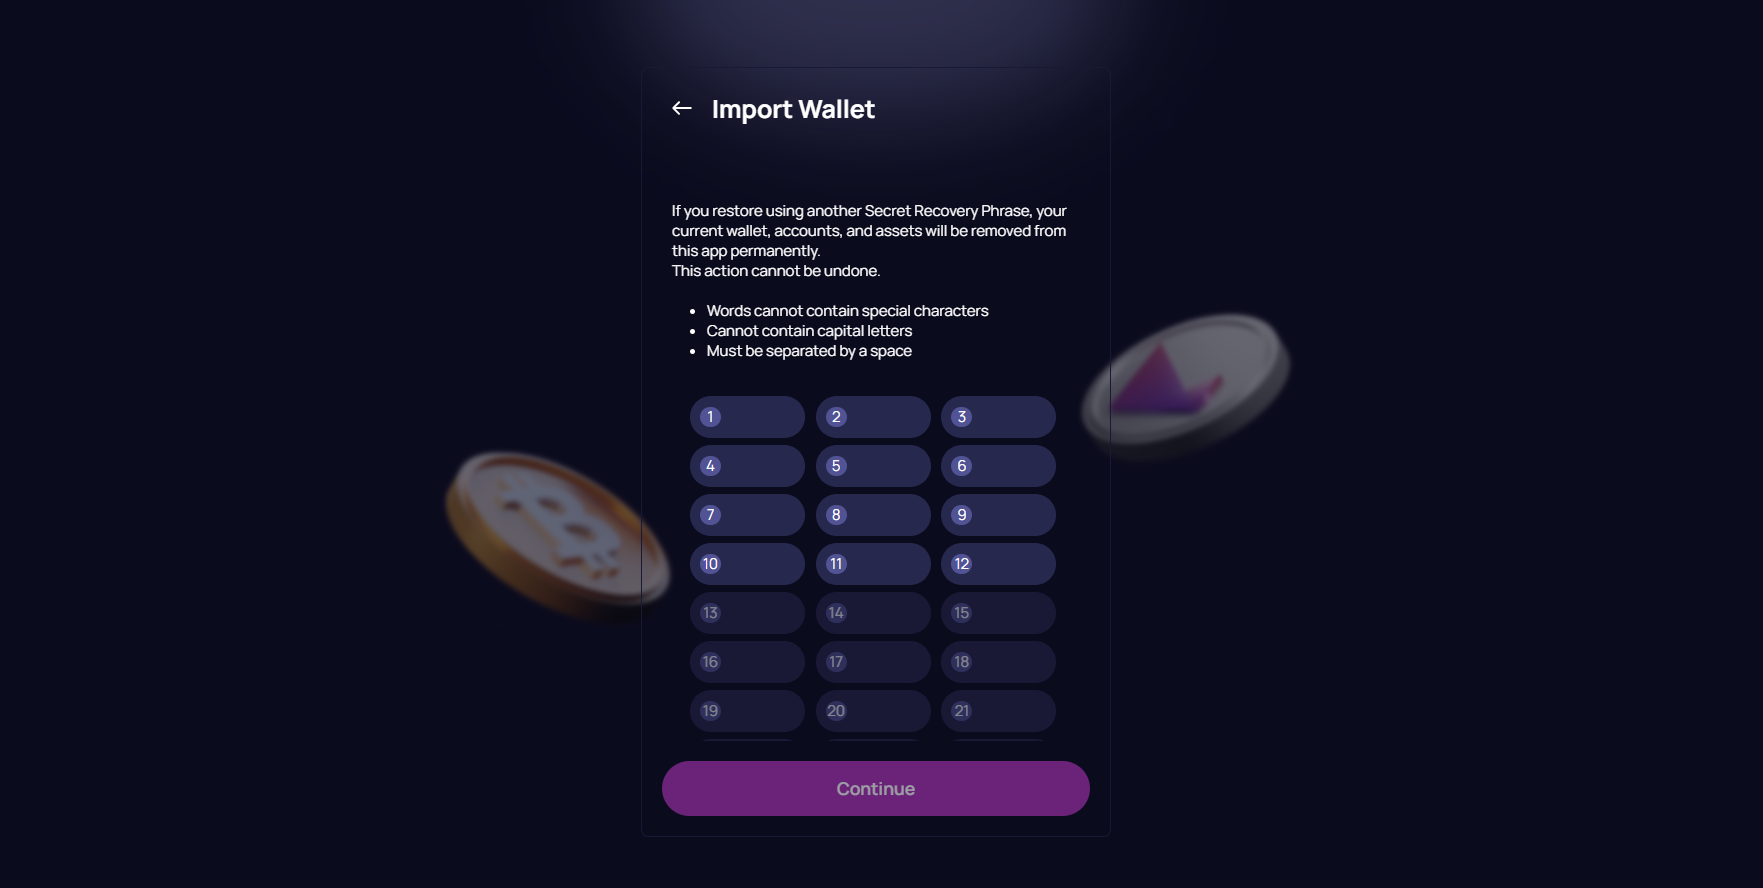Focus the eighth phrase input
The width and height of the screenshot is (1763, 888).
point(872,514)
